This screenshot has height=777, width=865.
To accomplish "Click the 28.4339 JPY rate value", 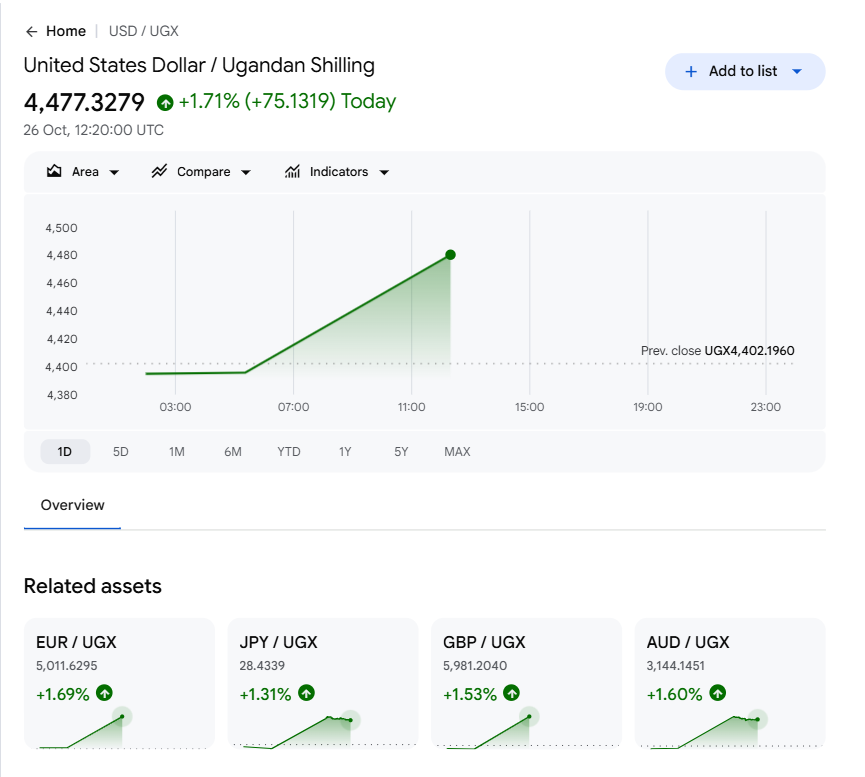I will [x=262, y=666].
